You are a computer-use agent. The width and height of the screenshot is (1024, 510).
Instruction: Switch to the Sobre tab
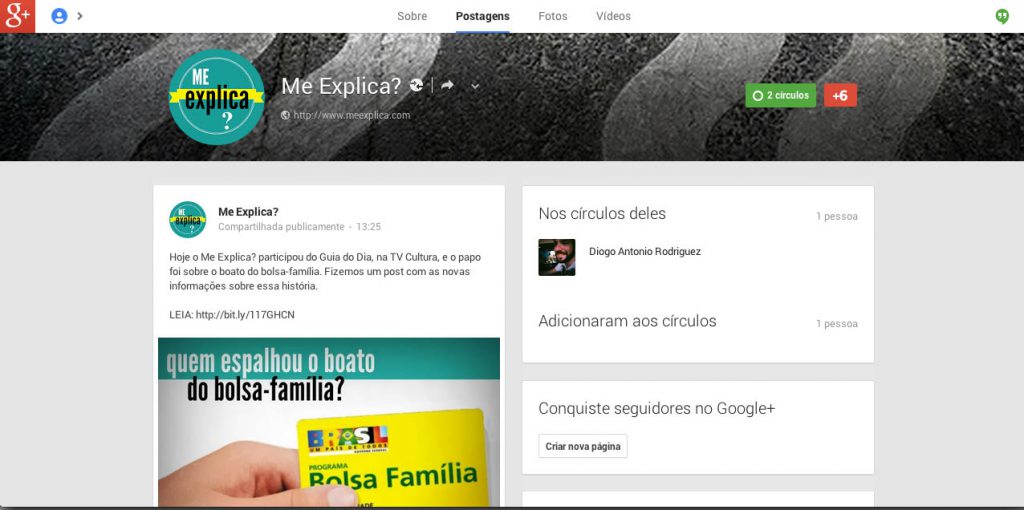412,16
